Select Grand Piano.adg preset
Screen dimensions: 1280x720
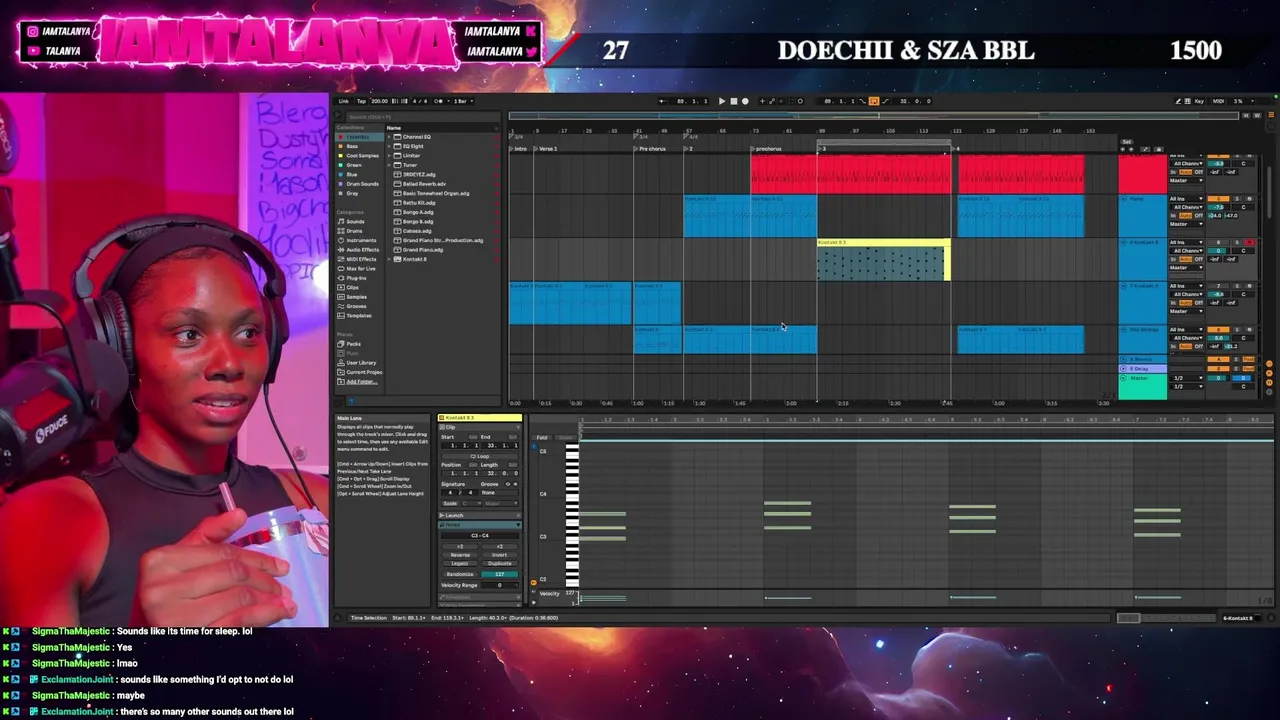(x=425, y=250)
